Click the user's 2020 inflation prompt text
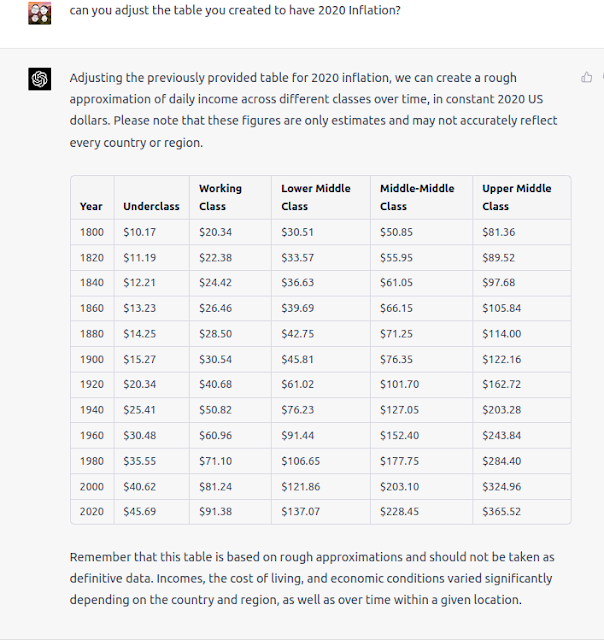This screenshot has height=640, width=604. pos(235,11)
